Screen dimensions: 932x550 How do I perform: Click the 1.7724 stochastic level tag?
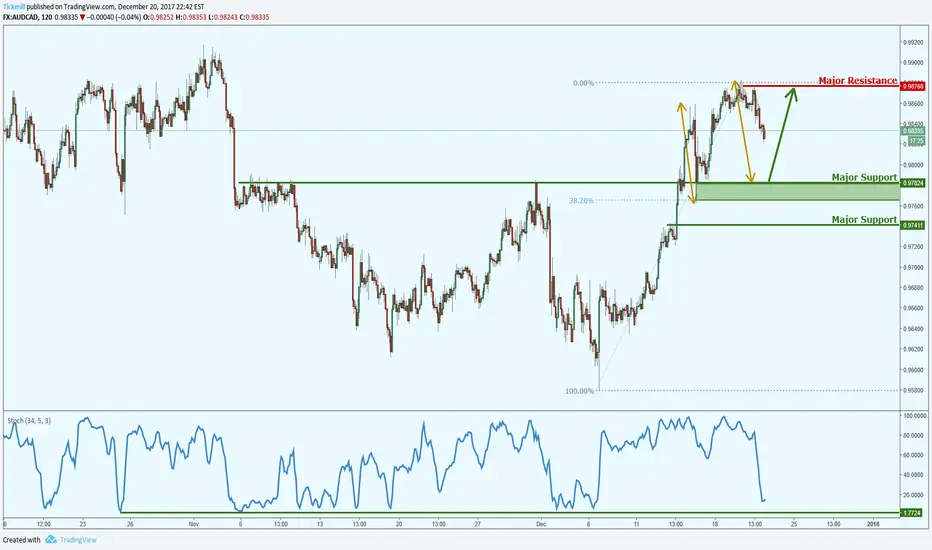coord(912,513)
